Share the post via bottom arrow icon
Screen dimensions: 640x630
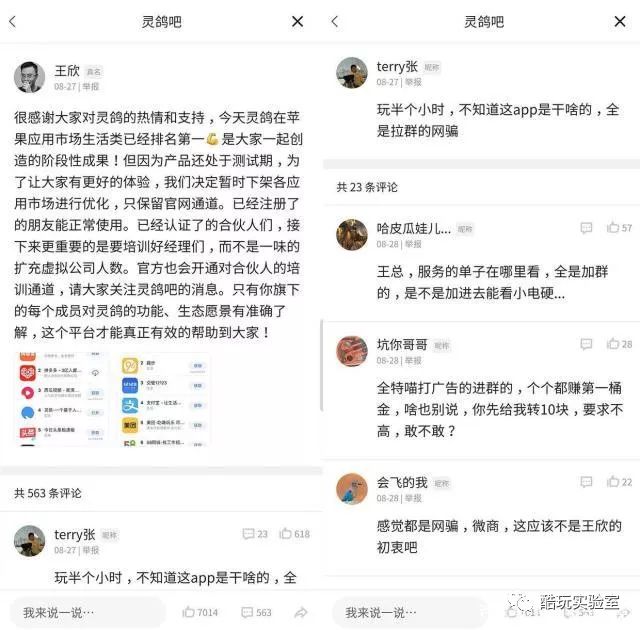(x=301, y=612)
